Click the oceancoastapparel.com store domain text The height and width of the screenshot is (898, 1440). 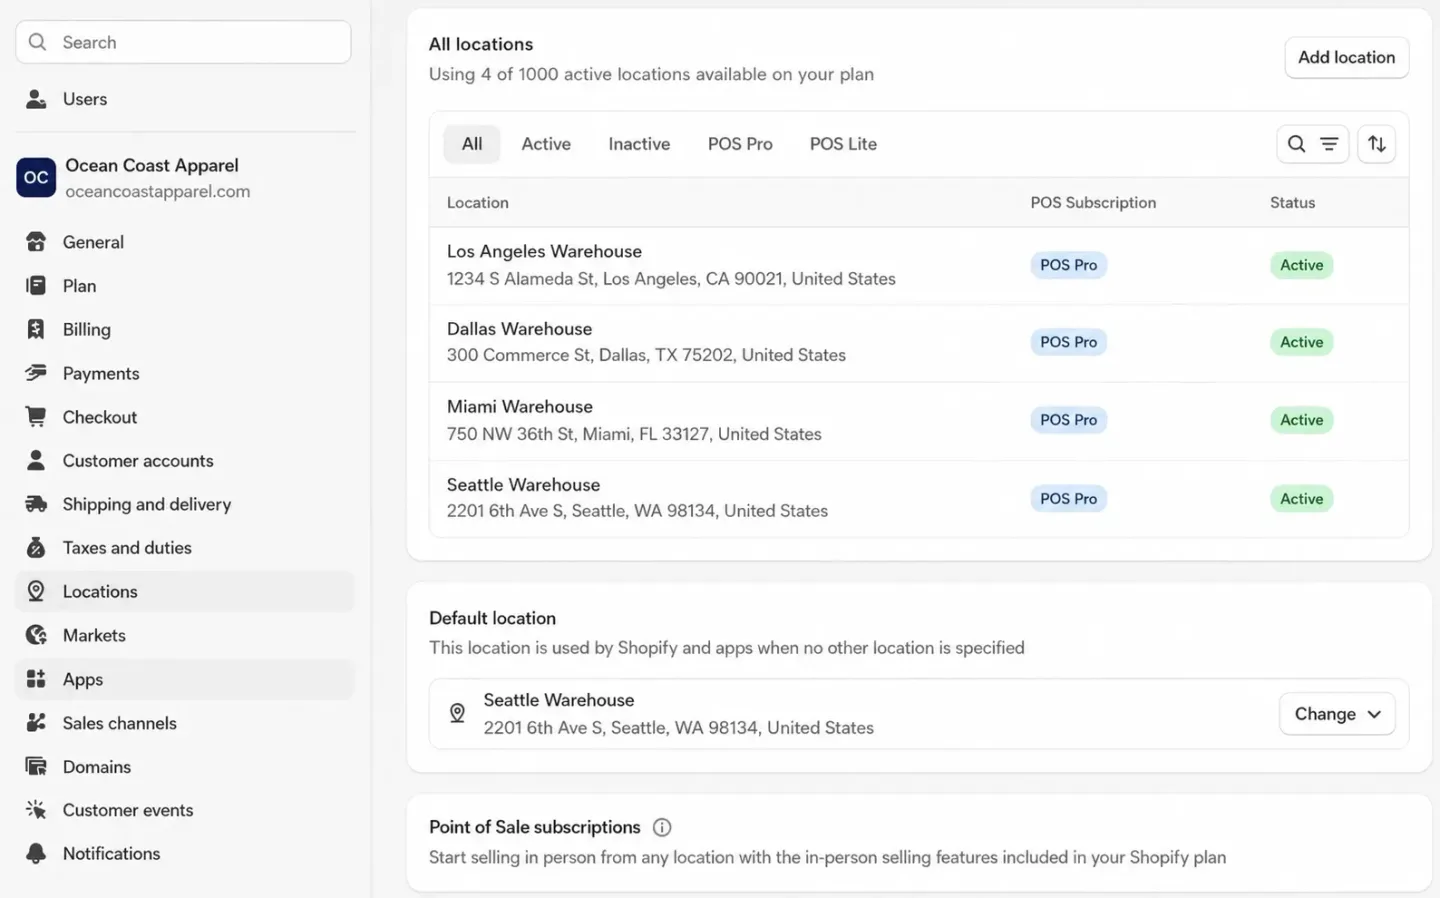158,191
